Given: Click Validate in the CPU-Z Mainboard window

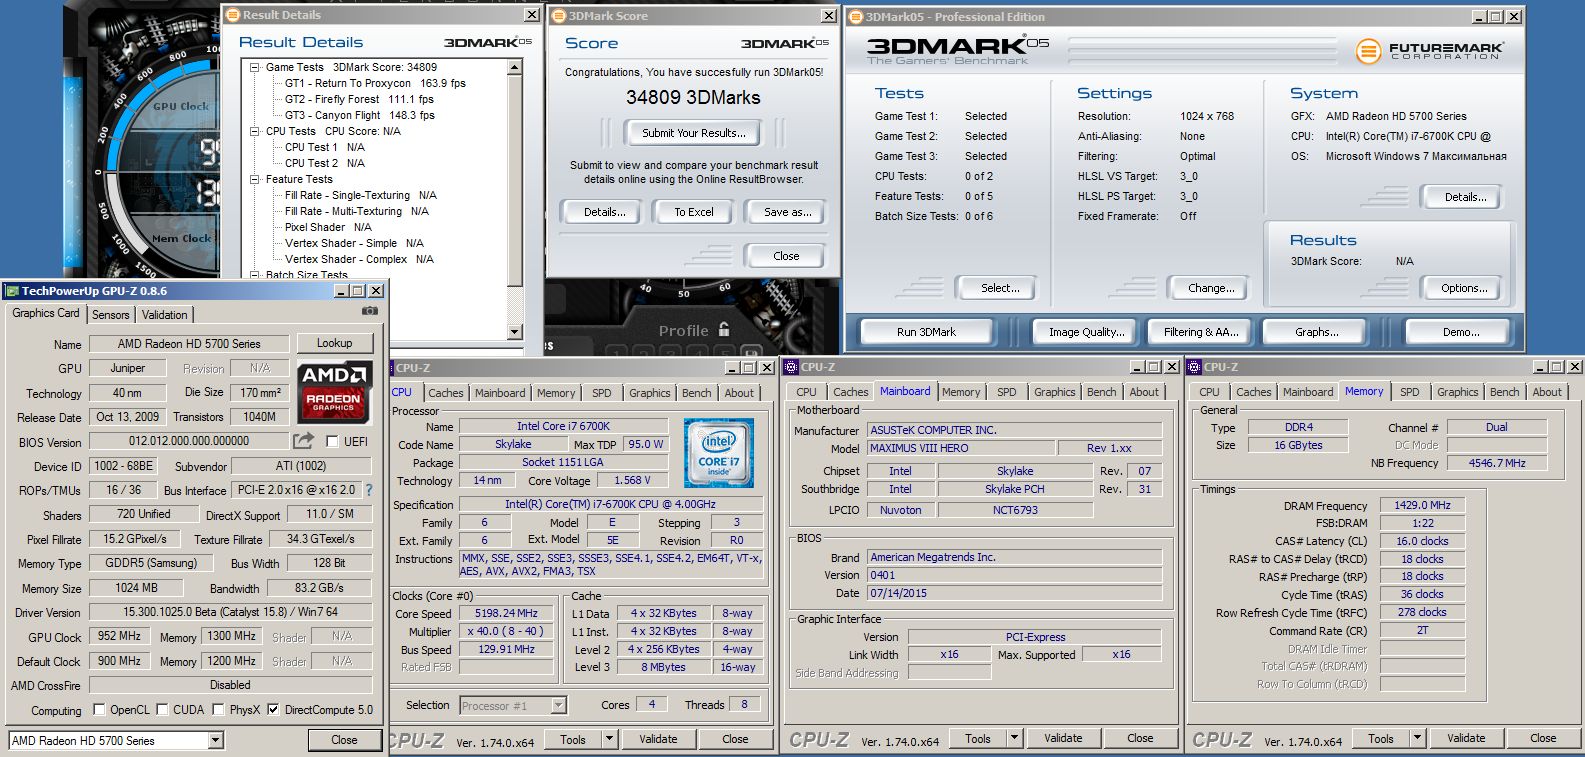Looking at the screenshot, I should point(1063,738).
